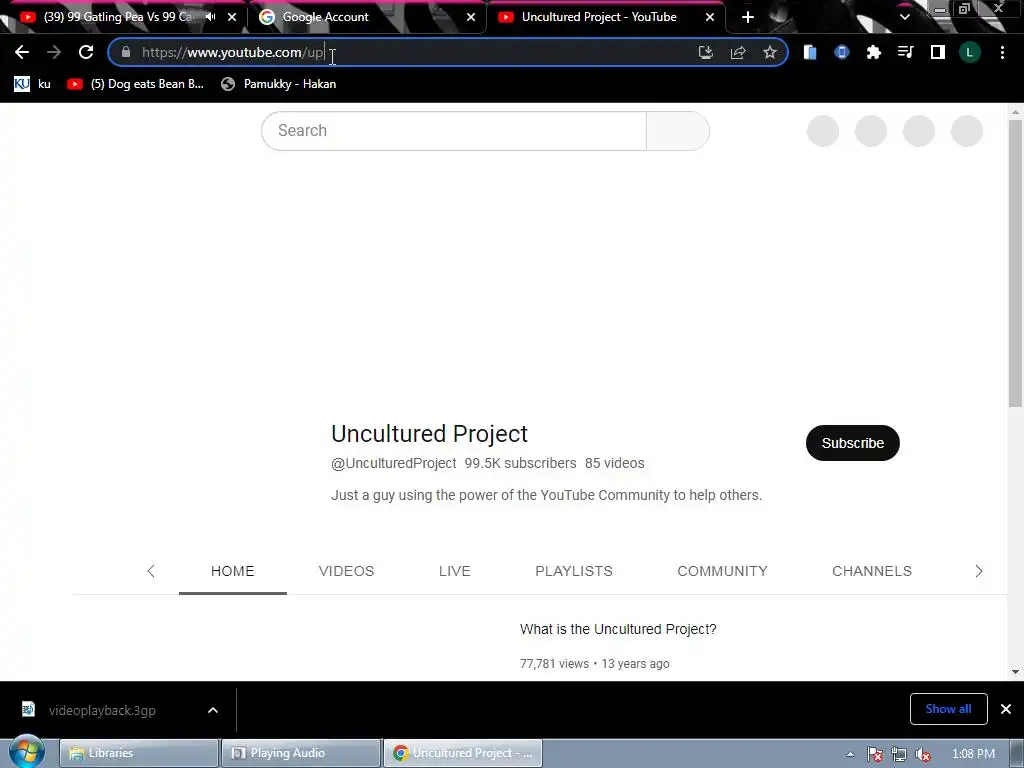
Task: Click the Uncultured Project channel title
Action: coord(429,434)
